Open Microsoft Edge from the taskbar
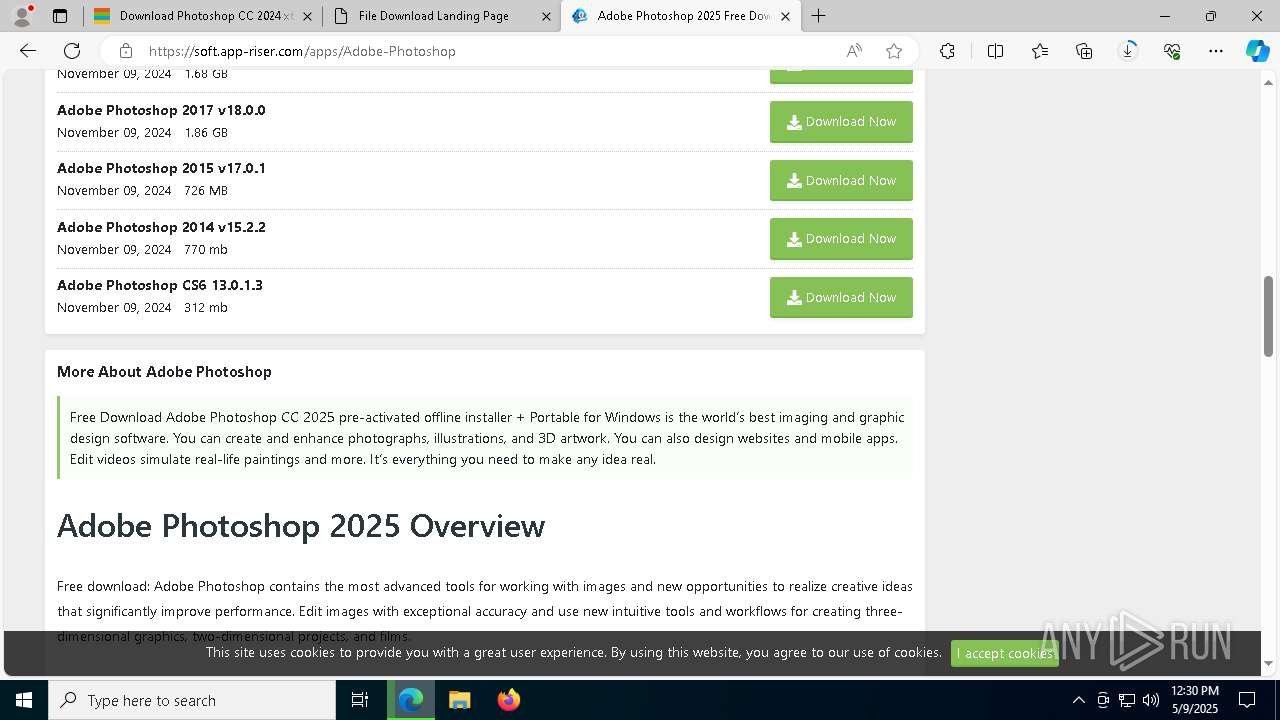 point(411,700)
